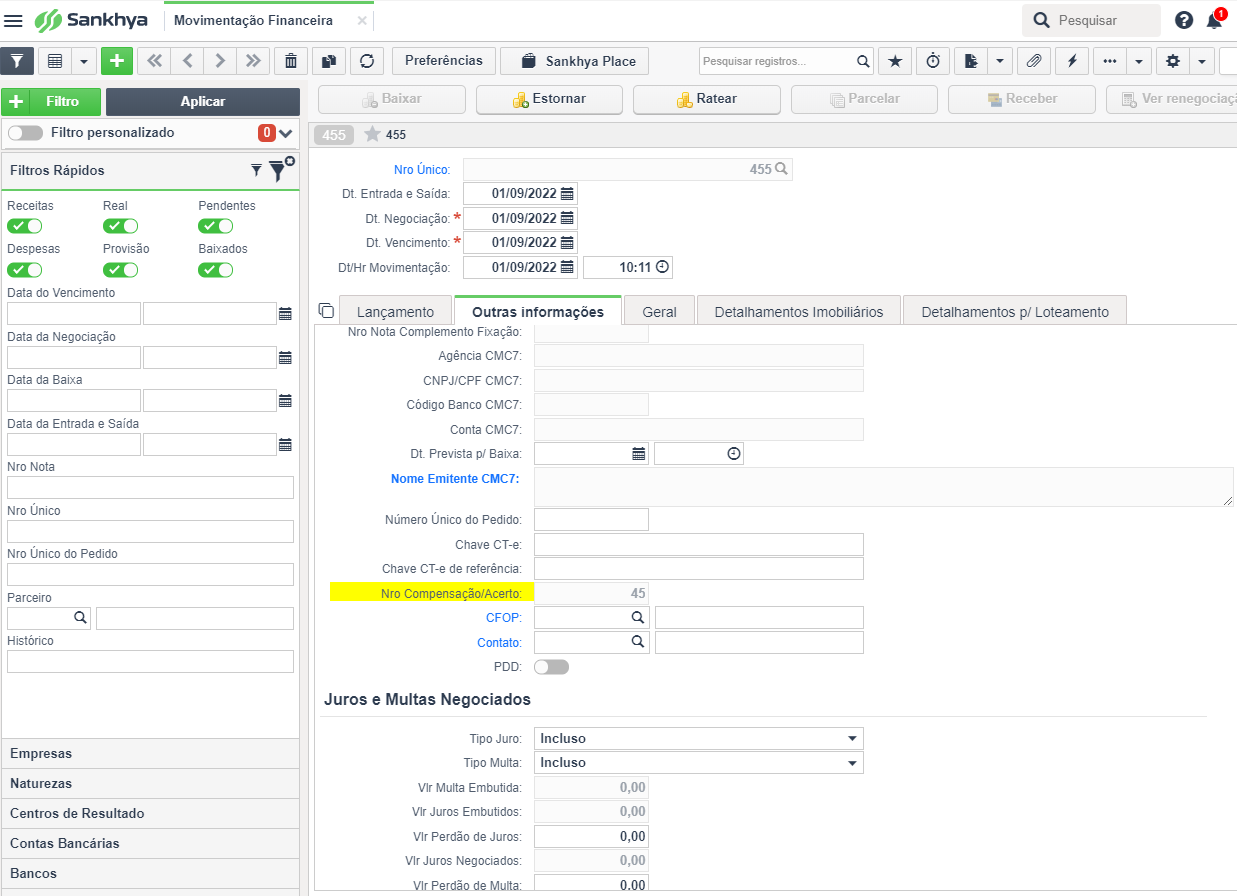Go to the last record arrow
The height and width of the screenshot is (896, 1237).
[x=252, y=61]
